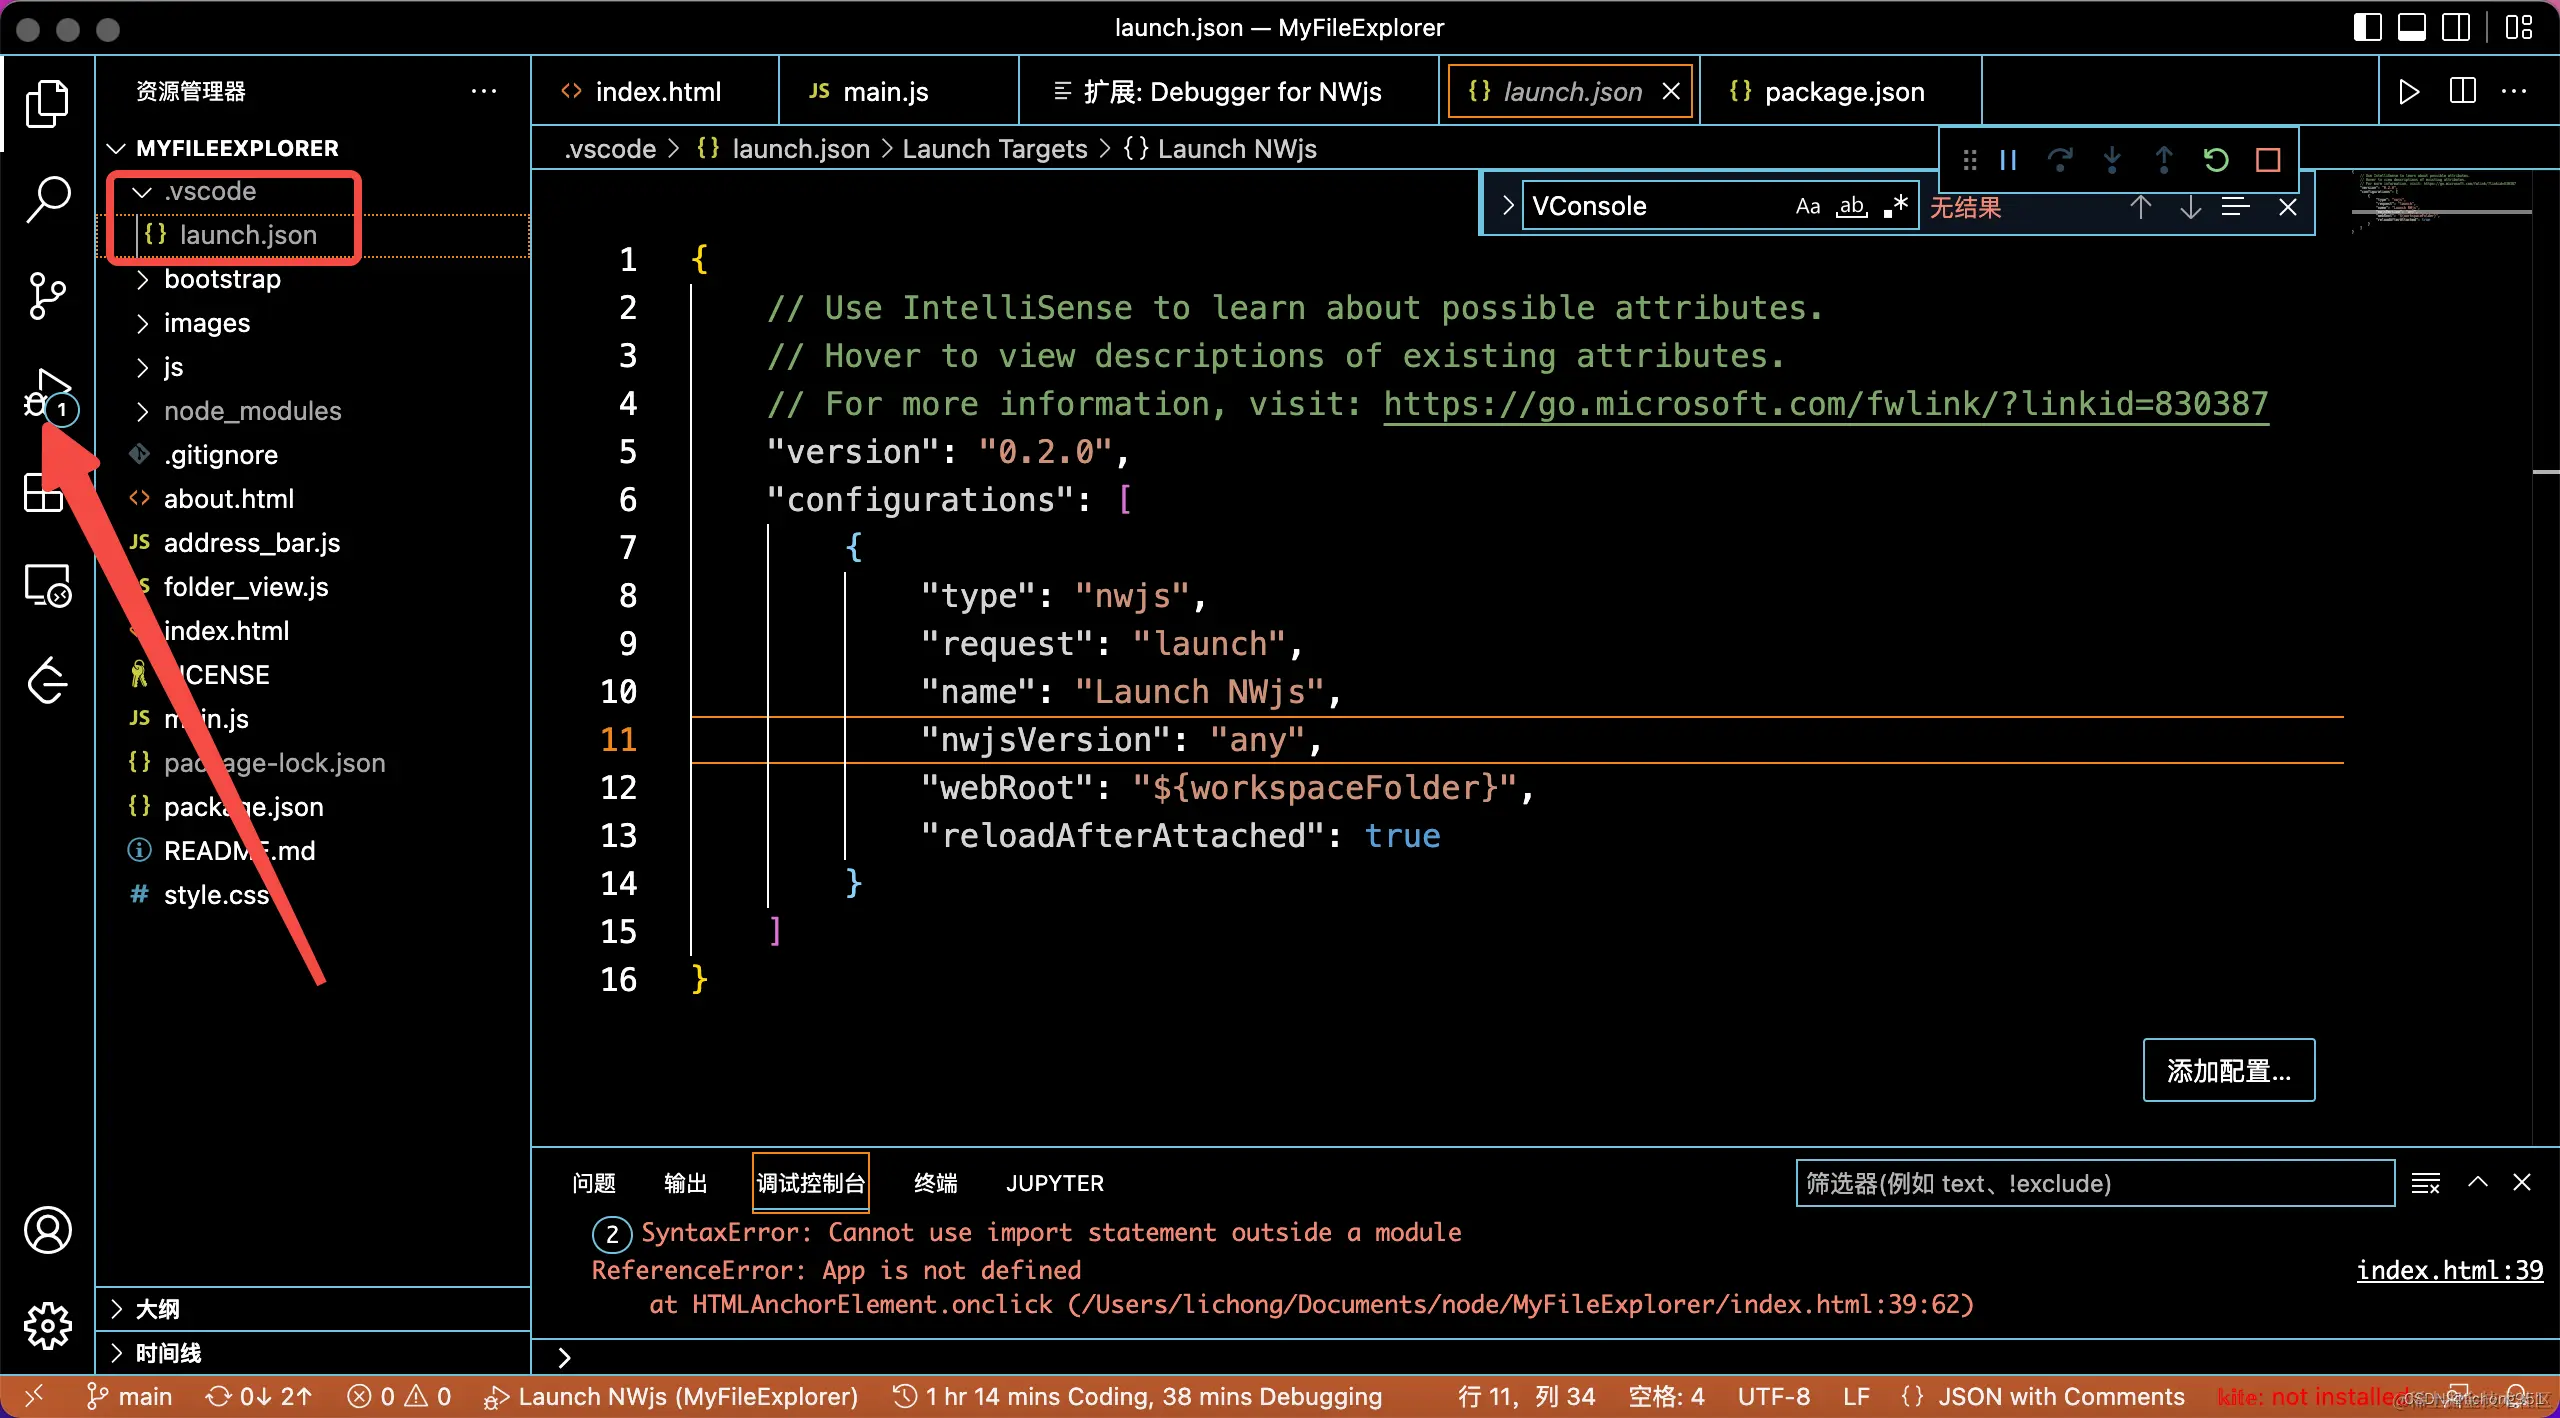This screenshot has width=2560, height=1418.
Task: Switch to the package.json editor tab
Action: tap(1843, 92)
